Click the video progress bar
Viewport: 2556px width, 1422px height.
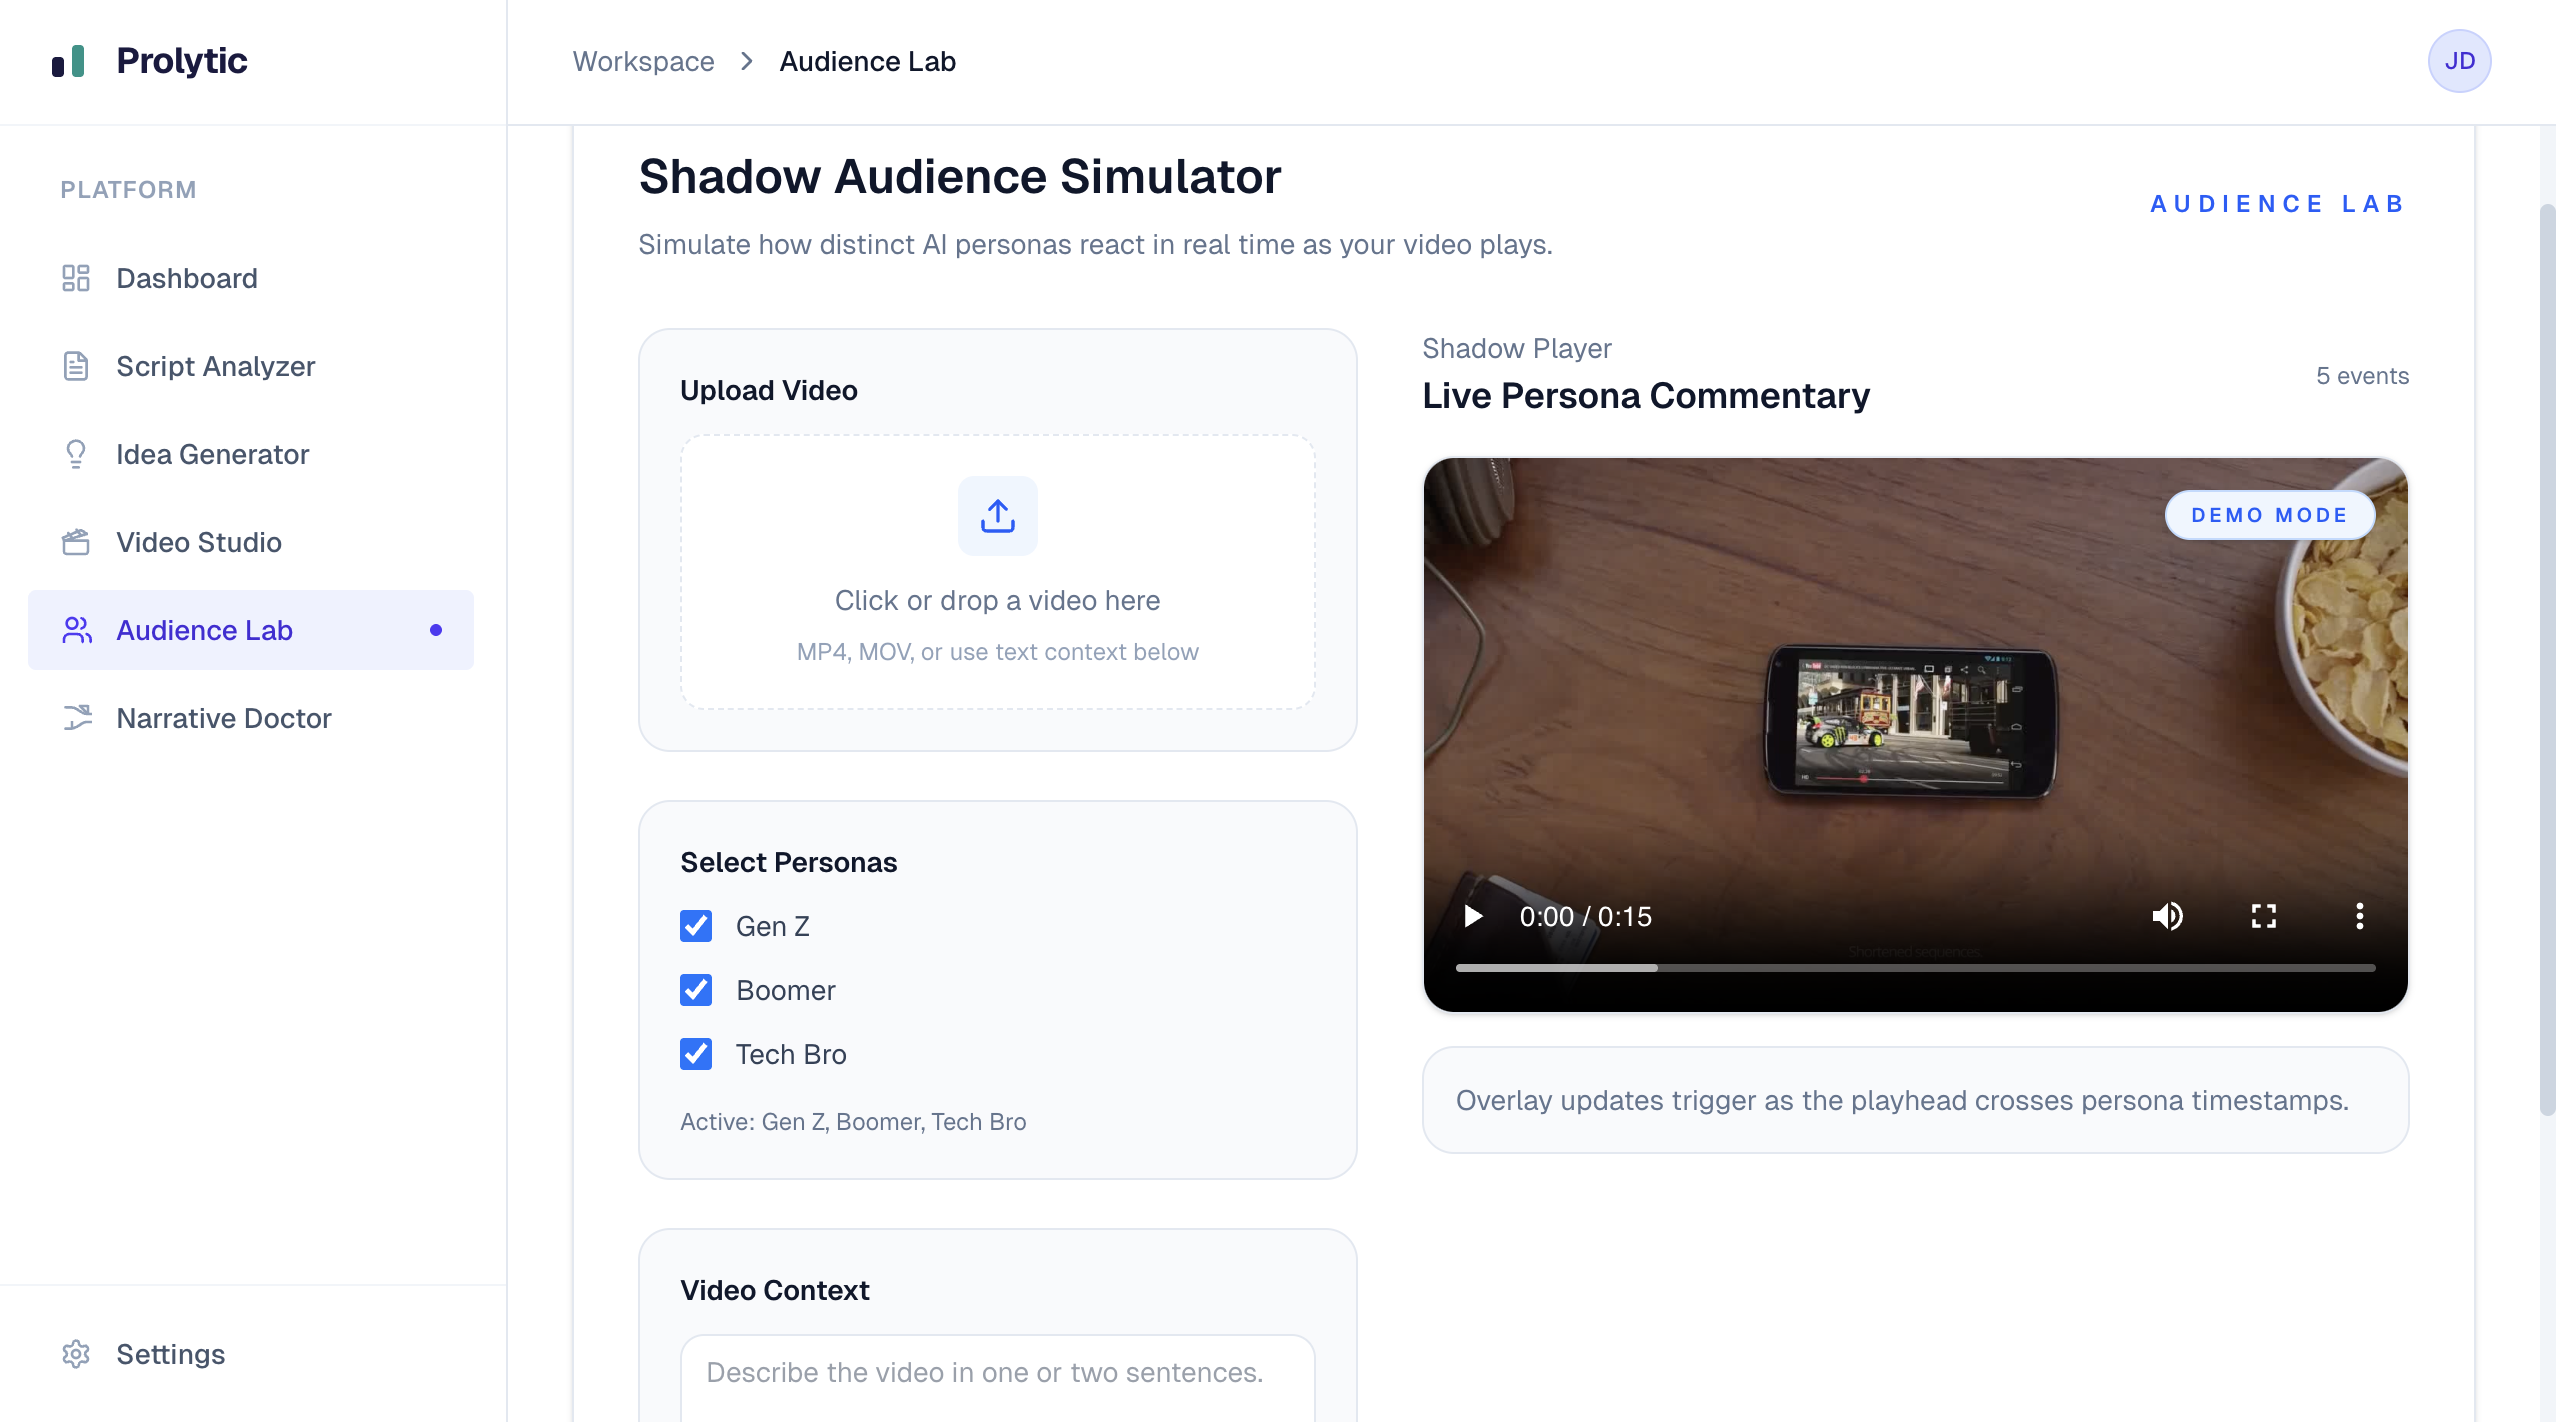(1914, 968)
